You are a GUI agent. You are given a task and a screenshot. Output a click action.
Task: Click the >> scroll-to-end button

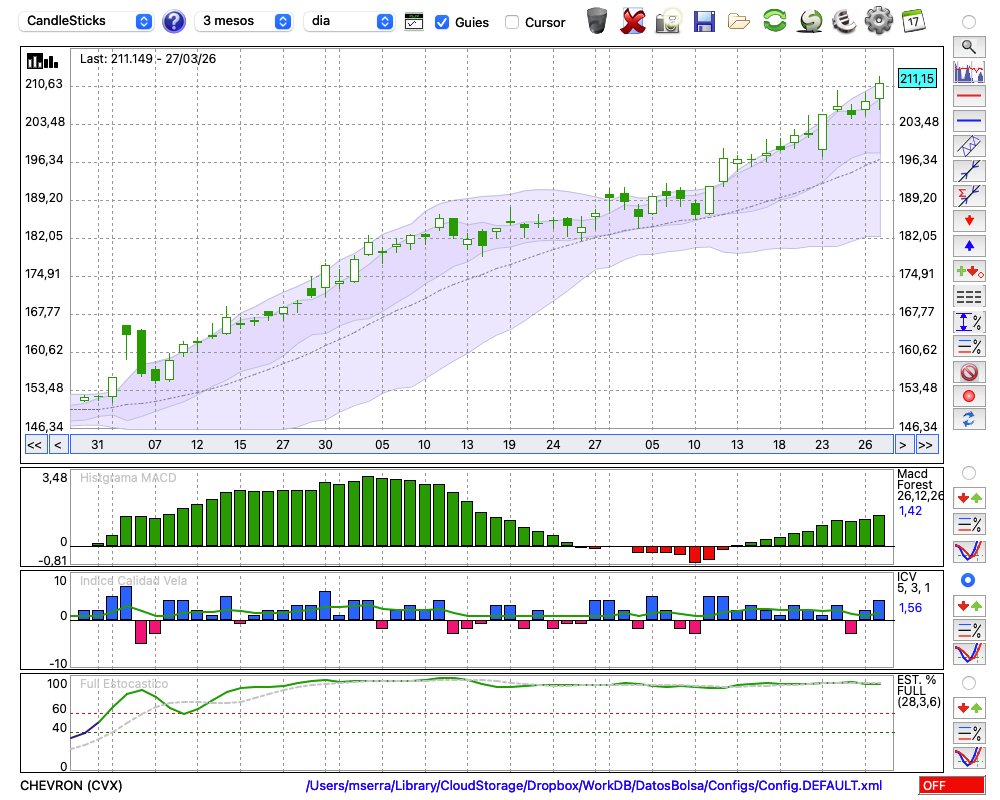pyautogui.click(x=927, y=445)
